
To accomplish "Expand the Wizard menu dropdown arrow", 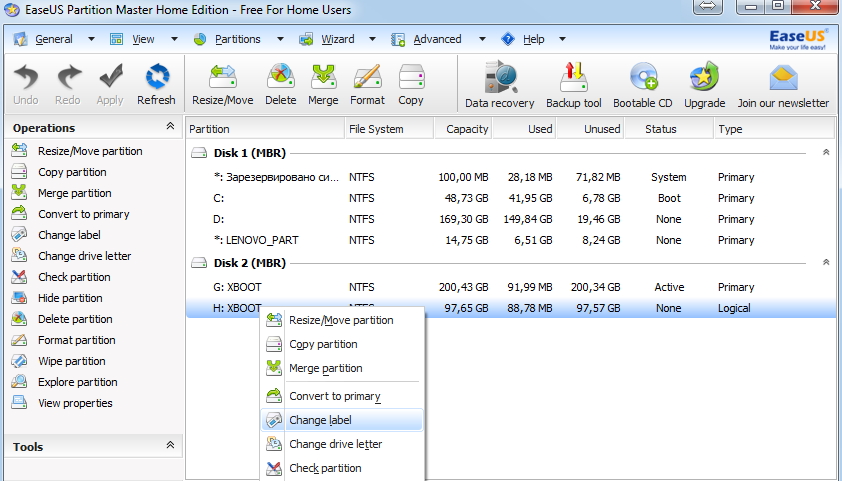I will (372, 39).
